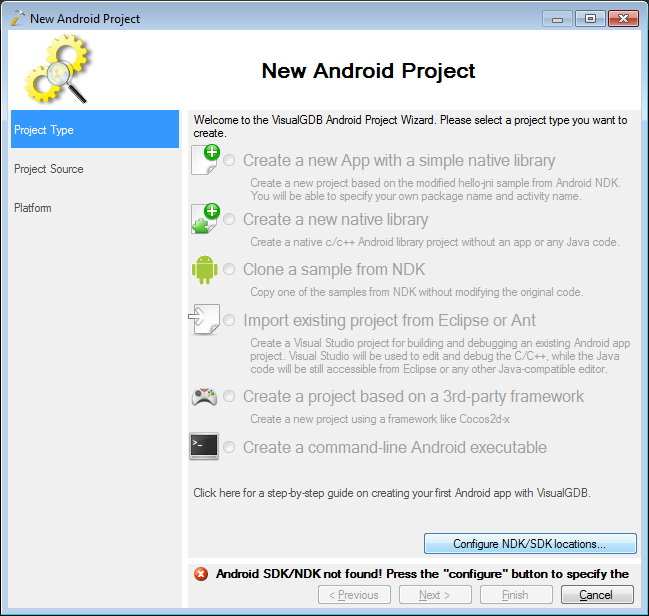Click the red error icon in status message

(201, 574)
